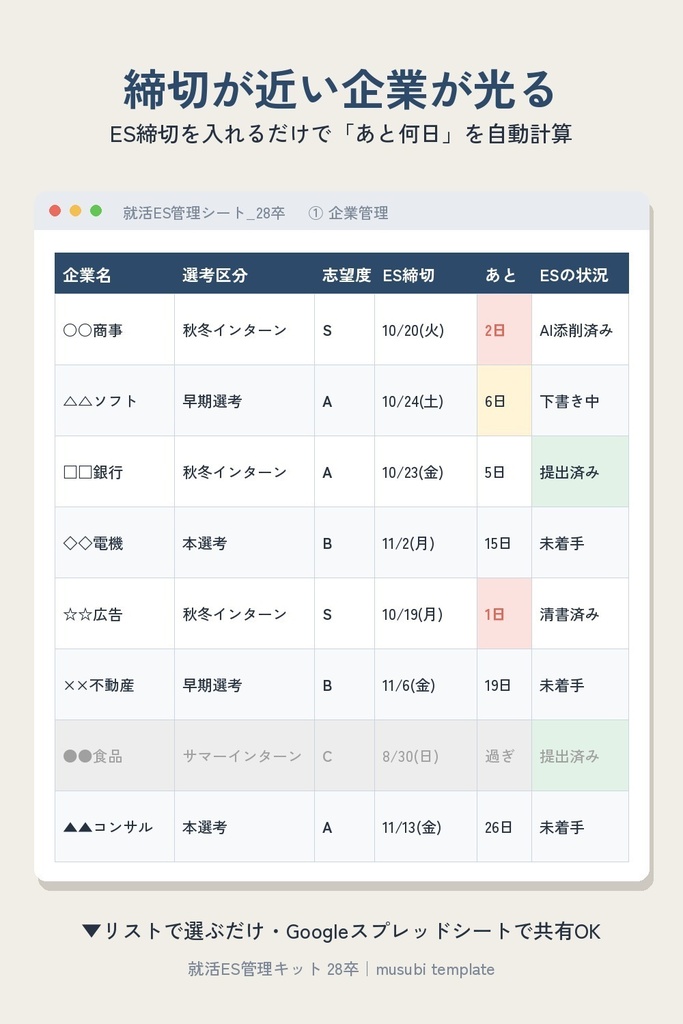Viewport: 683px width, 1024px height.
Task: Select 提出済み status for □□銀行
Action: (x=580, y=472)
